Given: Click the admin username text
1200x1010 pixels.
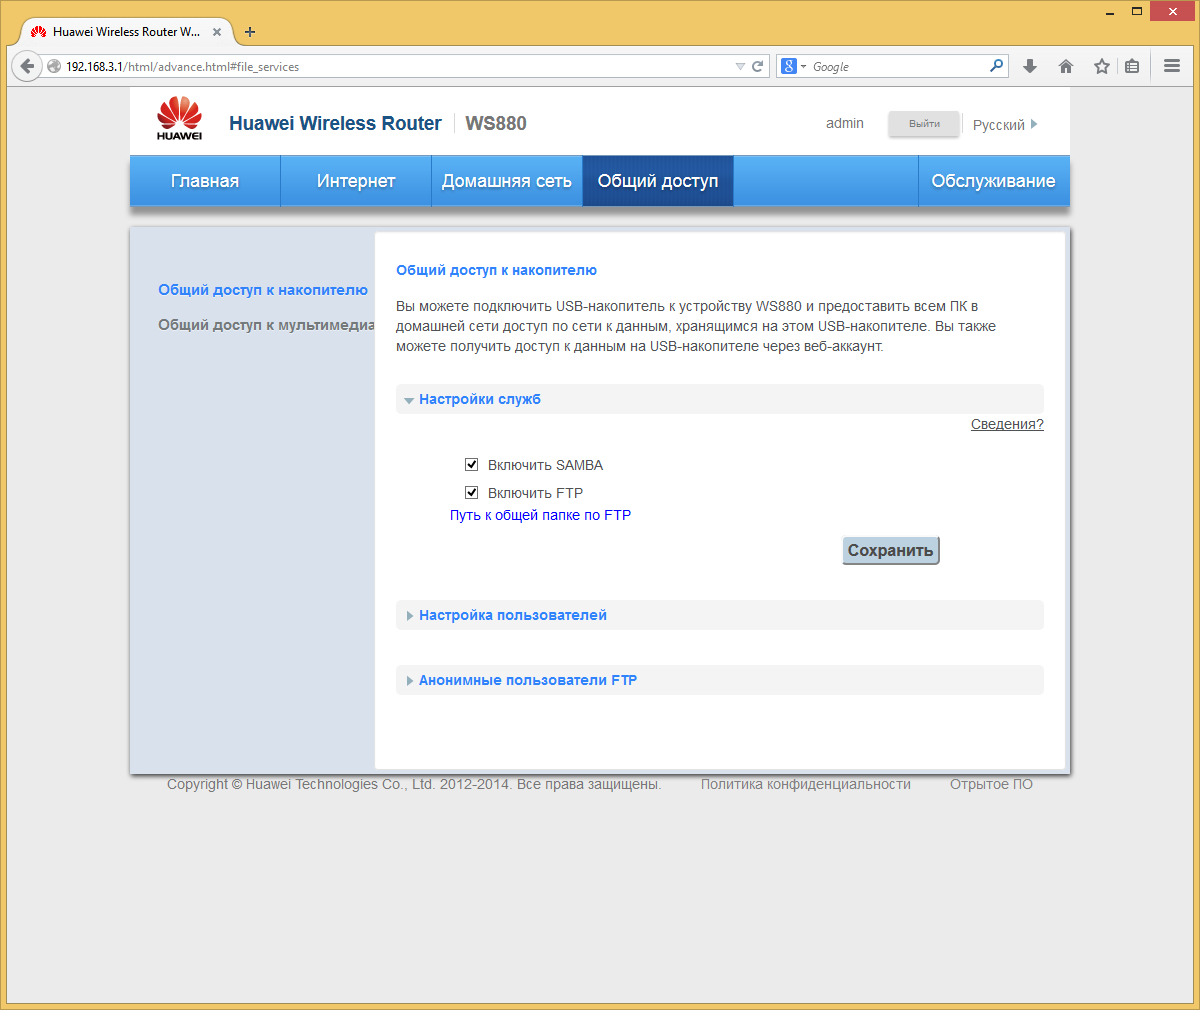Looking at the screenshot, I should tap(845, 123).
